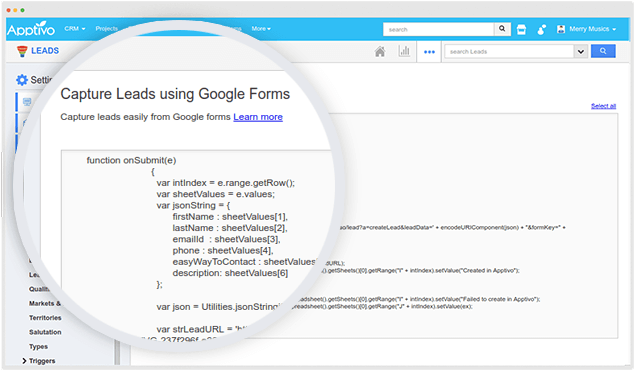Click the Select all link

603,106
